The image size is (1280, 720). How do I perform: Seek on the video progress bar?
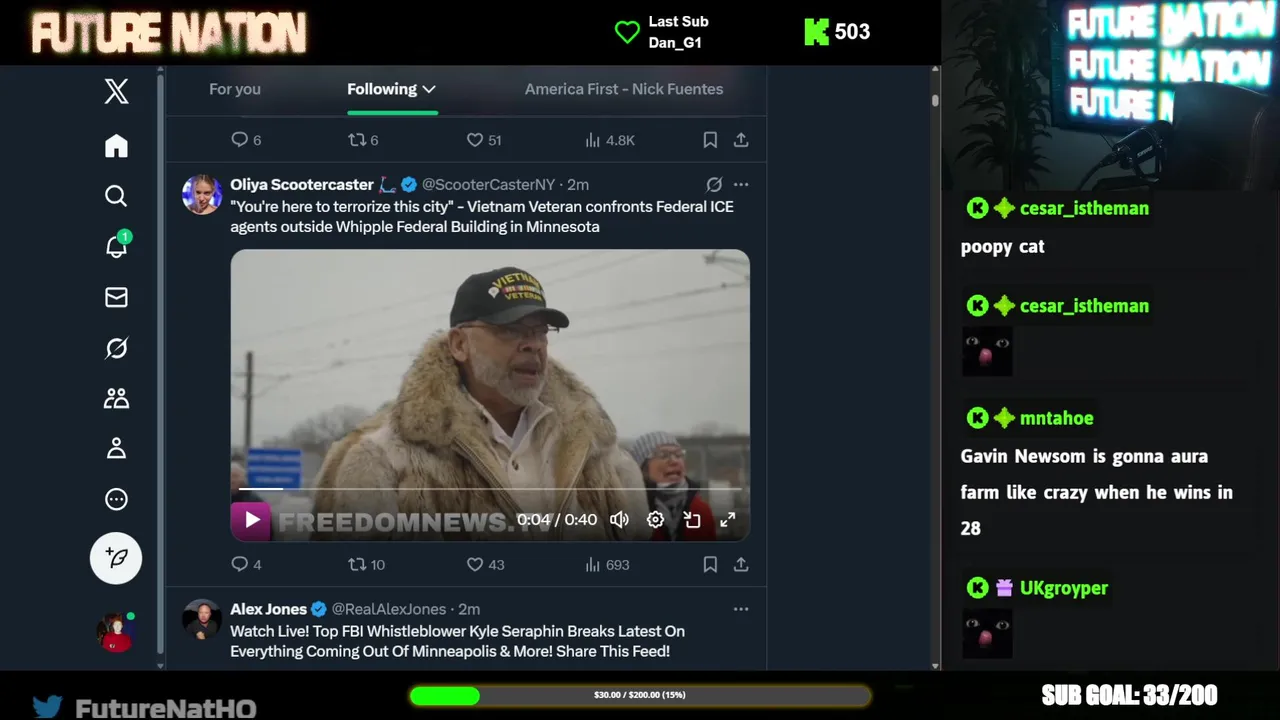click(x=490, y=489)
